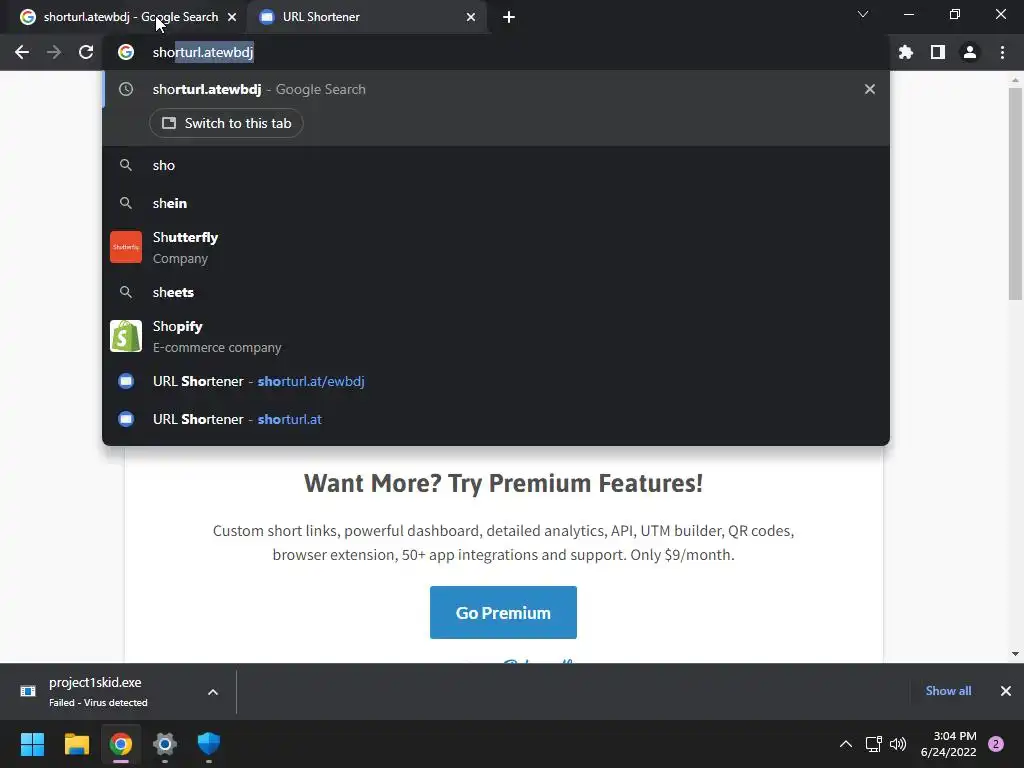
Task: Close the downloads bar
Action: pos(1006,691)
